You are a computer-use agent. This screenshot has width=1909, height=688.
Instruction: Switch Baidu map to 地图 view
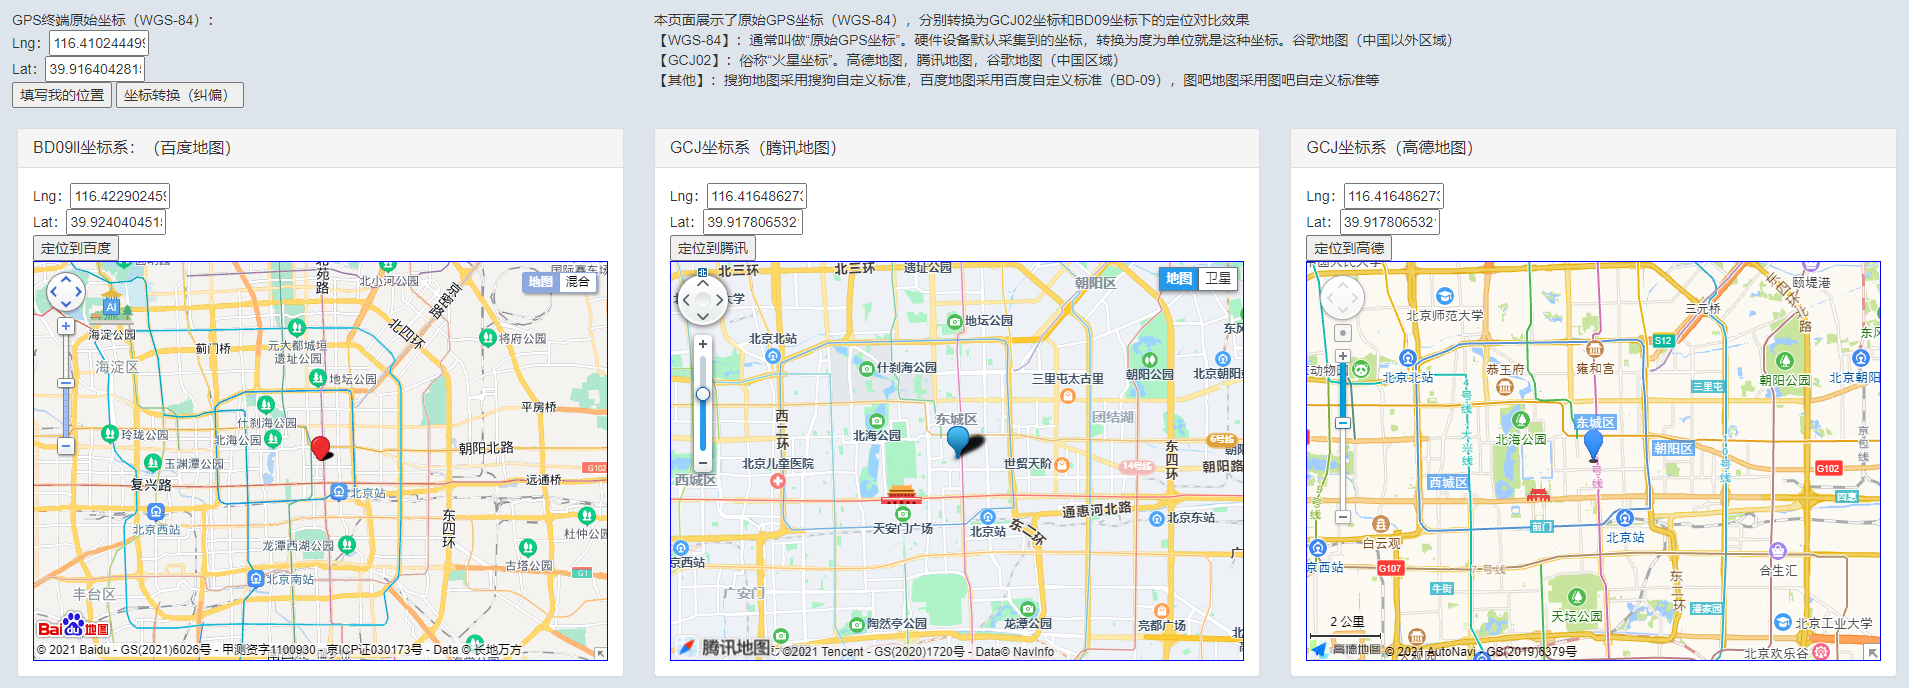(540, 282)
